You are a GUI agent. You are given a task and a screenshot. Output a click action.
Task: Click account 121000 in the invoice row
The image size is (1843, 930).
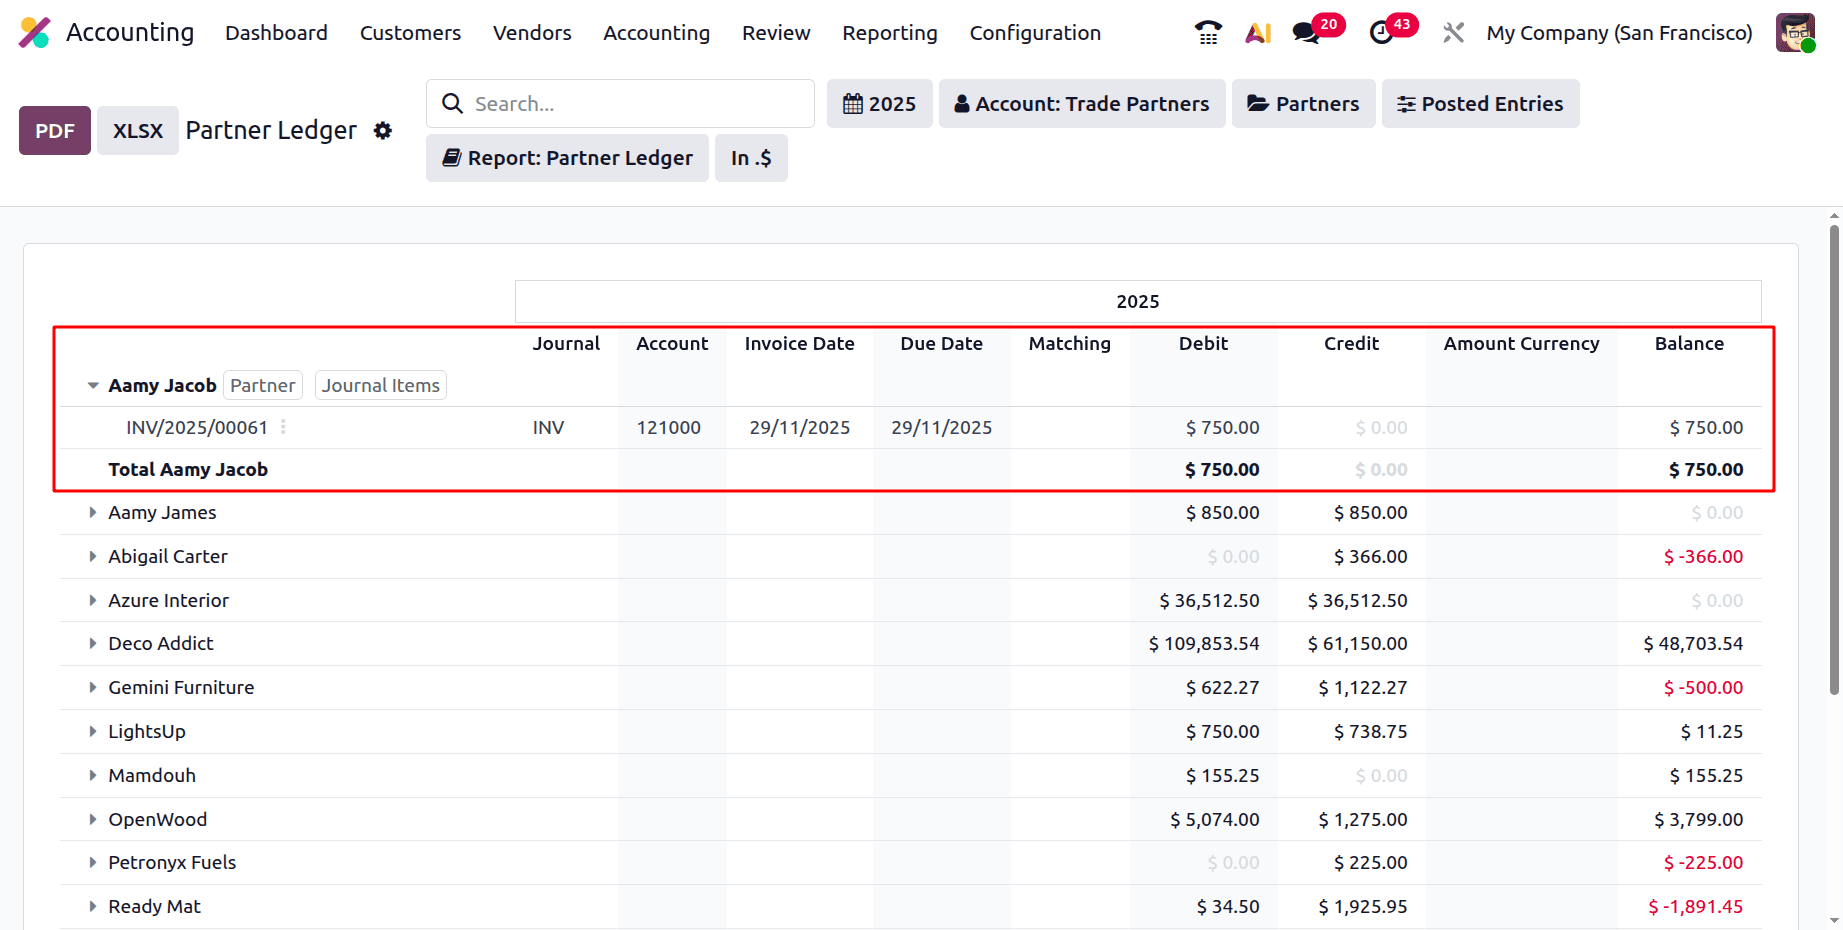tap(669, 427)
